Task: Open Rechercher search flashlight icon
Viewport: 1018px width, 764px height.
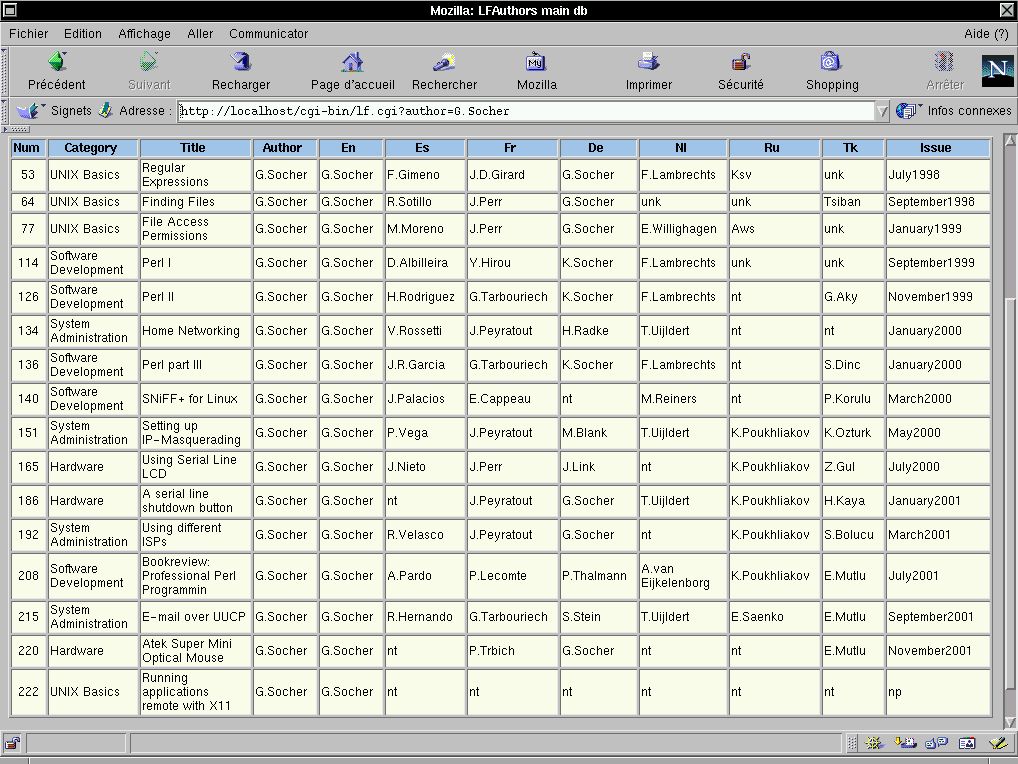Action: click(444, 63)
